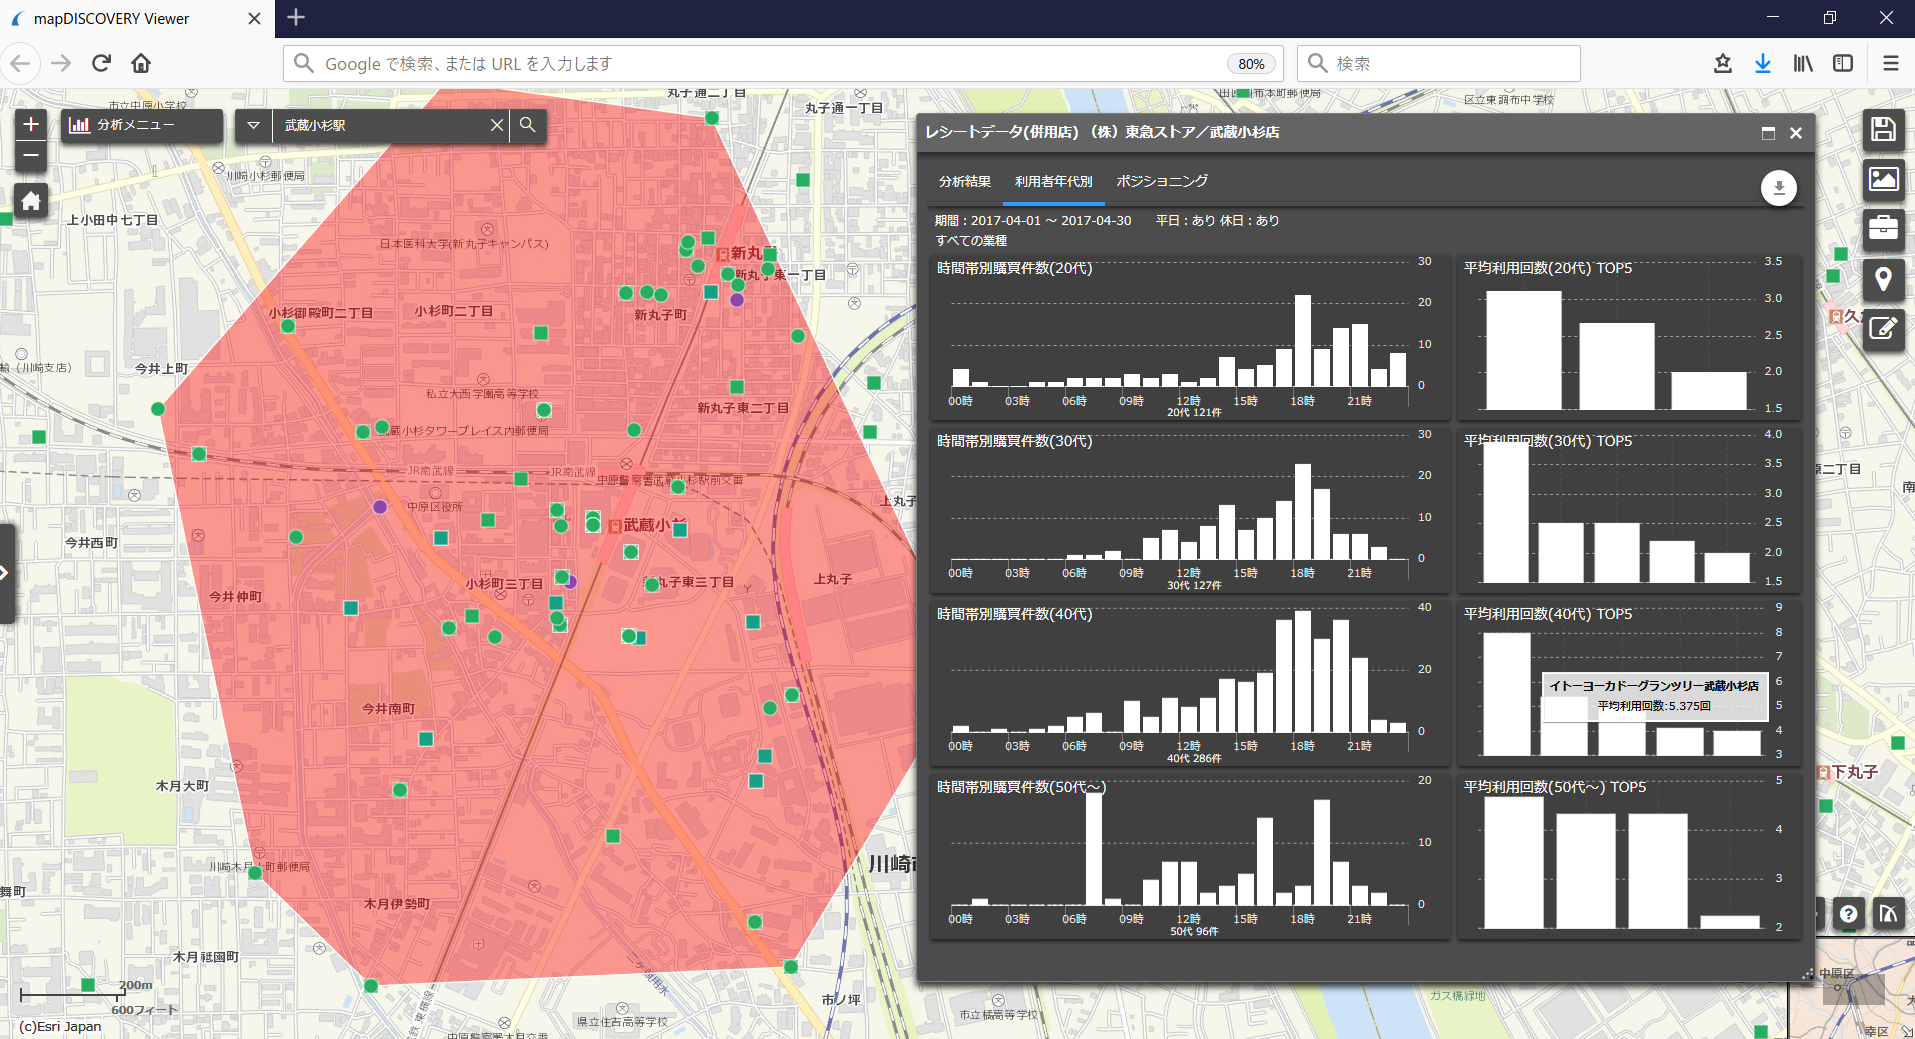Switch to 分析結果 tab
The height and width of the screenshot is (1039, 1915).
click(964, 181)
